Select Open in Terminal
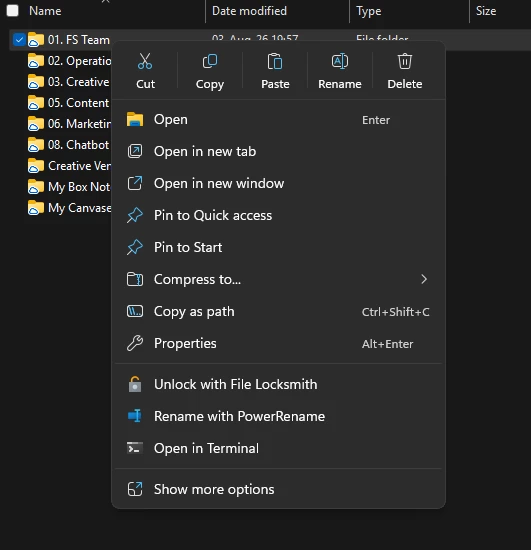Image resolution: width=531 pixels, height=550 pixels. tap(278, 448)
